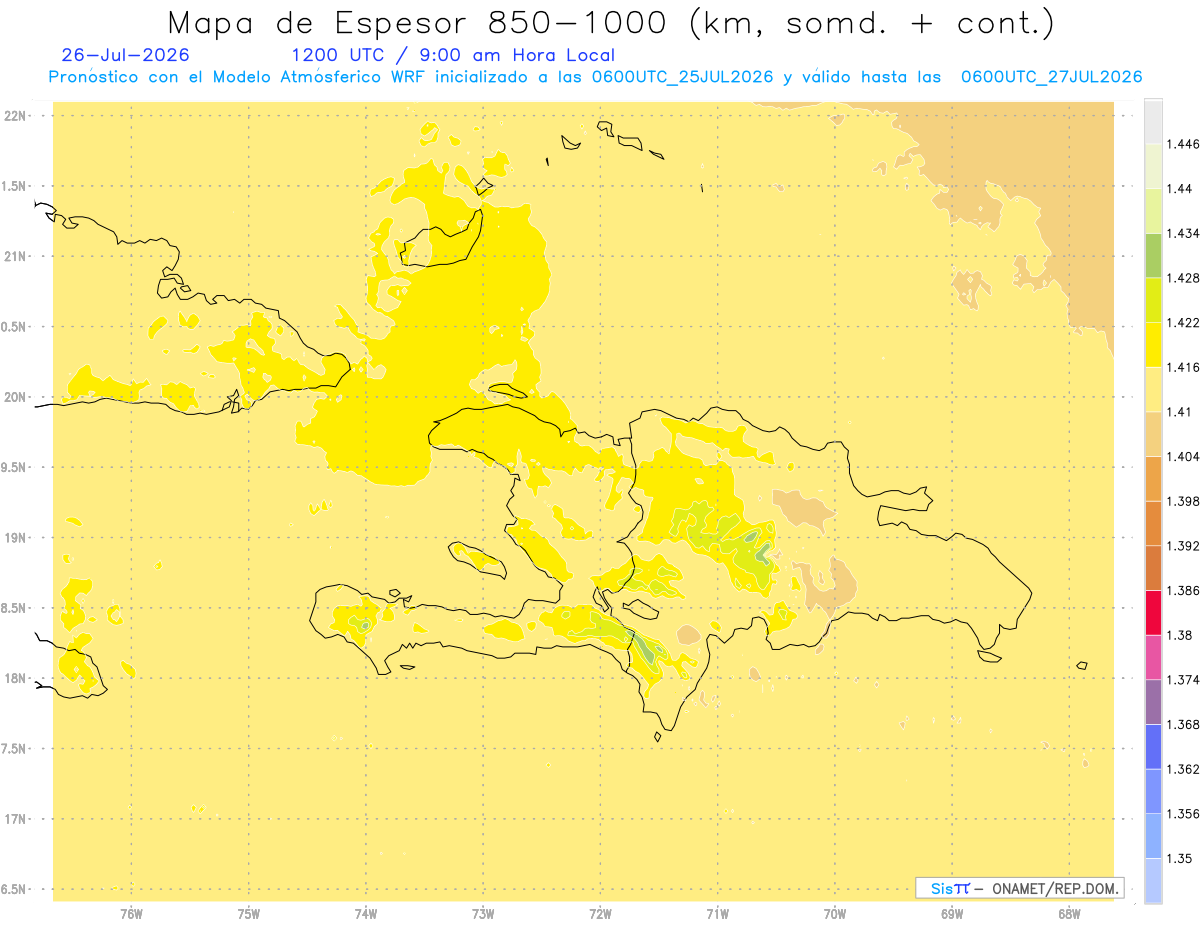This screenshot has width=1200, height=927.
Task: Click the '20N' latitude label
Action: 15,398
